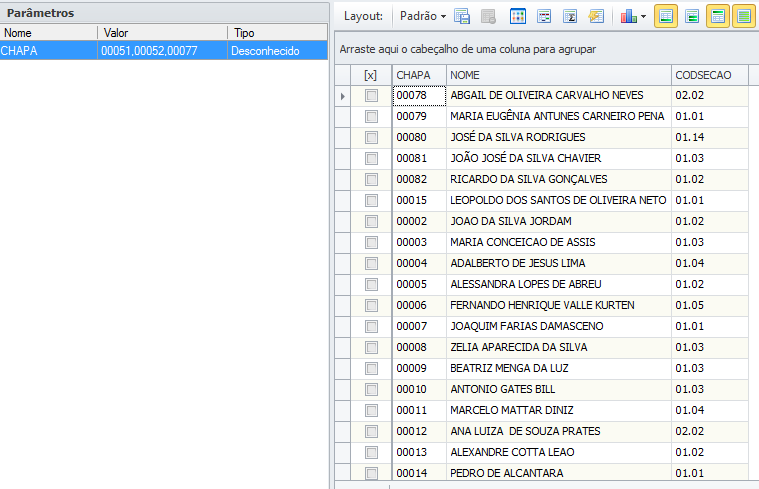Check the box for ALESSANDRA LOPES DE ABREU
Image resolution: width=759 pixels, height=489 pixels.
click(371, 284)
